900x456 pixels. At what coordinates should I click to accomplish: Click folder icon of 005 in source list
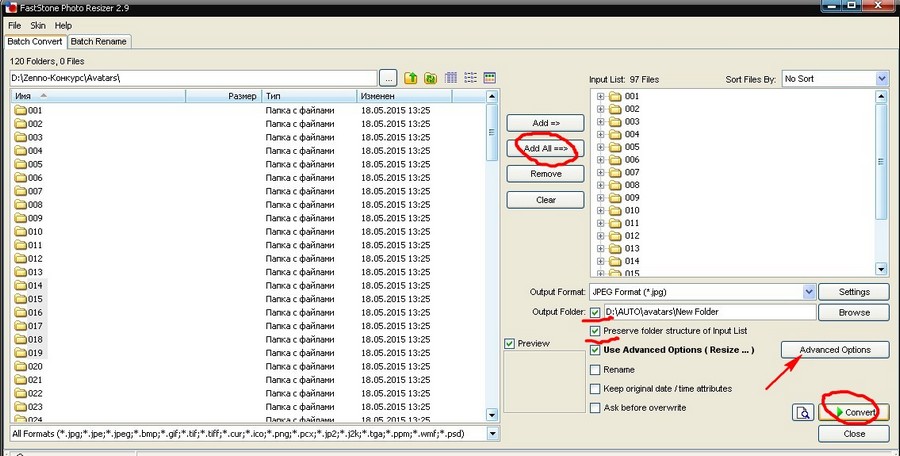pyautogui.click(x=21, y=164)
